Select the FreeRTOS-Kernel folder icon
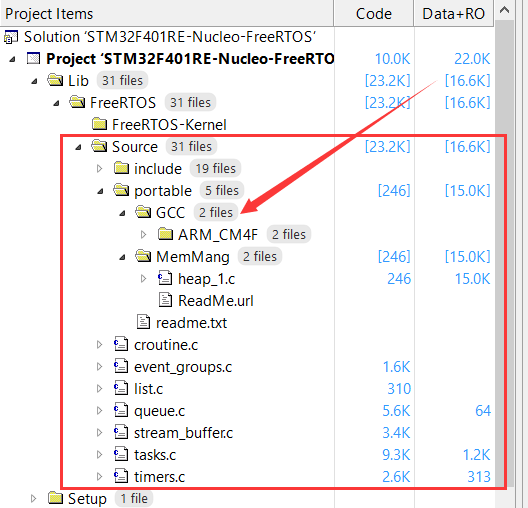 coord(100,125)
